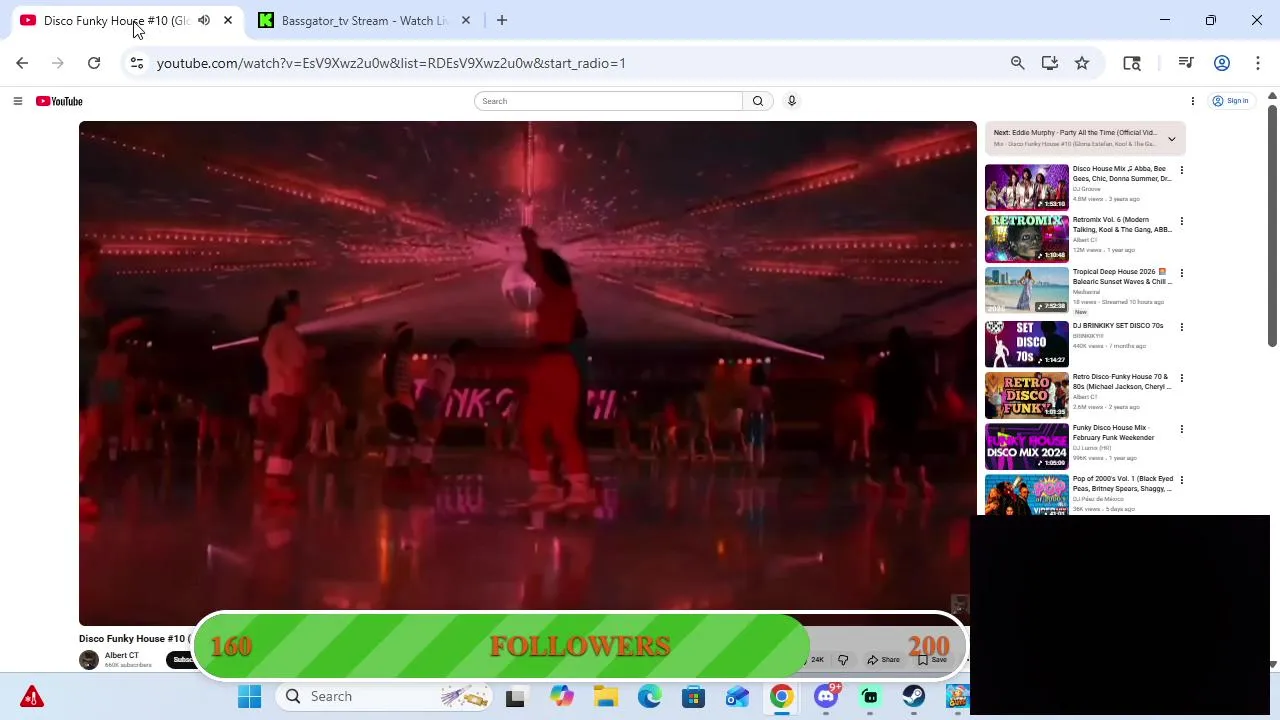Open File Explorer from the taskbar

click(x=605, y=696)
